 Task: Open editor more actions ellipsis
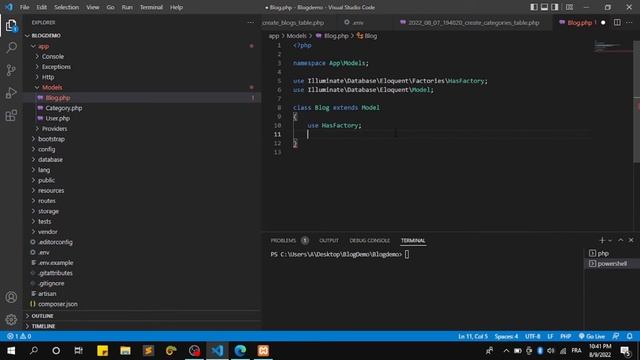click(x=629, y=22)
